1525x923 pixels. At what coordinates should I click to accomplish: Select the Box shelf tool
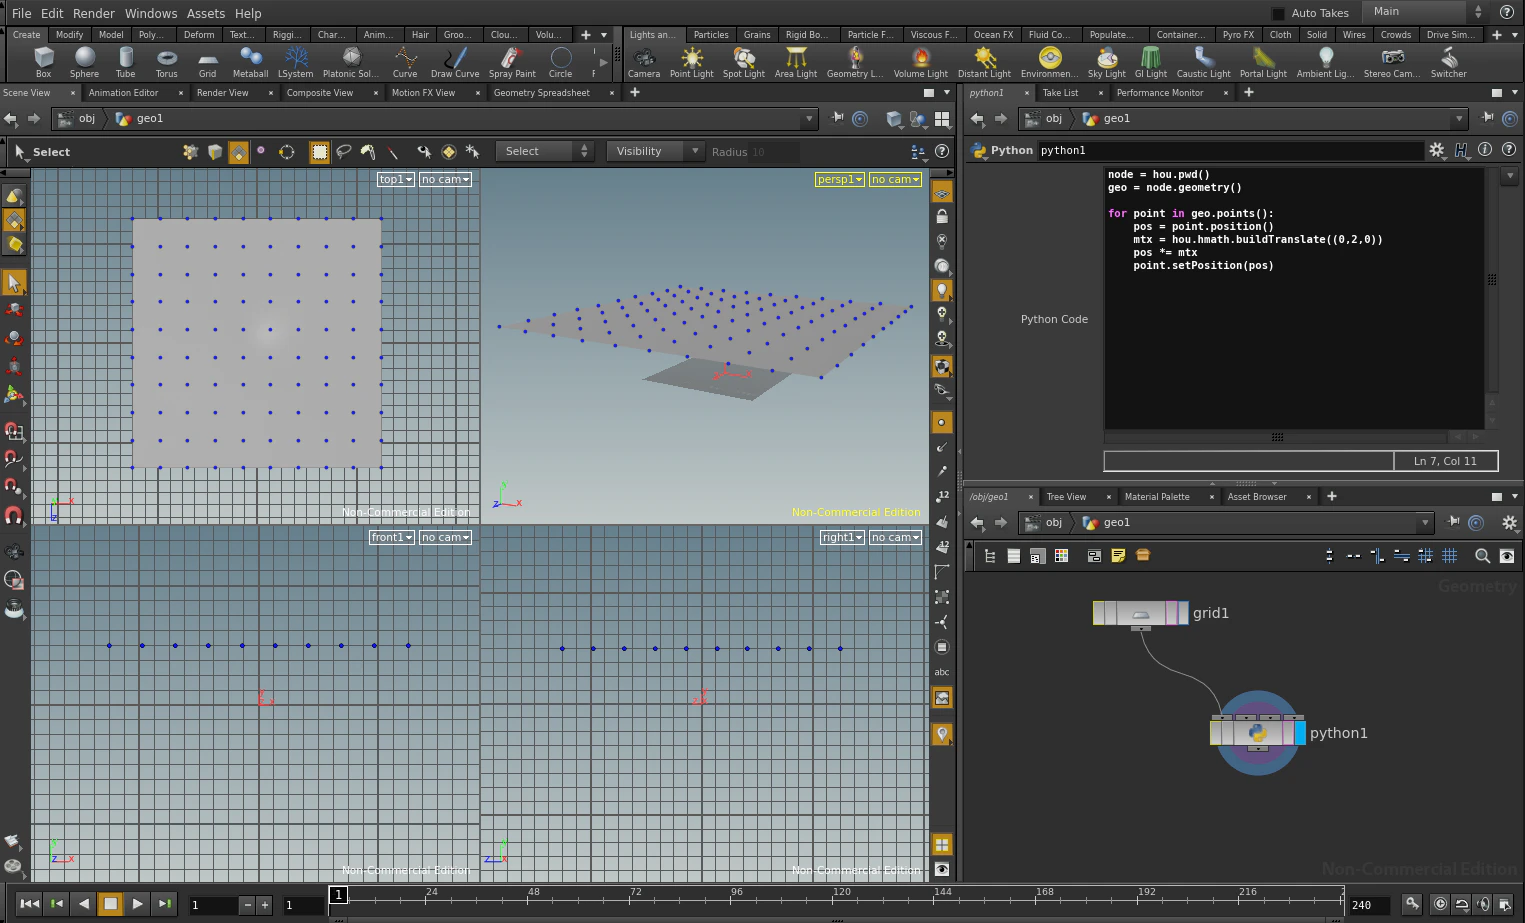43,62
